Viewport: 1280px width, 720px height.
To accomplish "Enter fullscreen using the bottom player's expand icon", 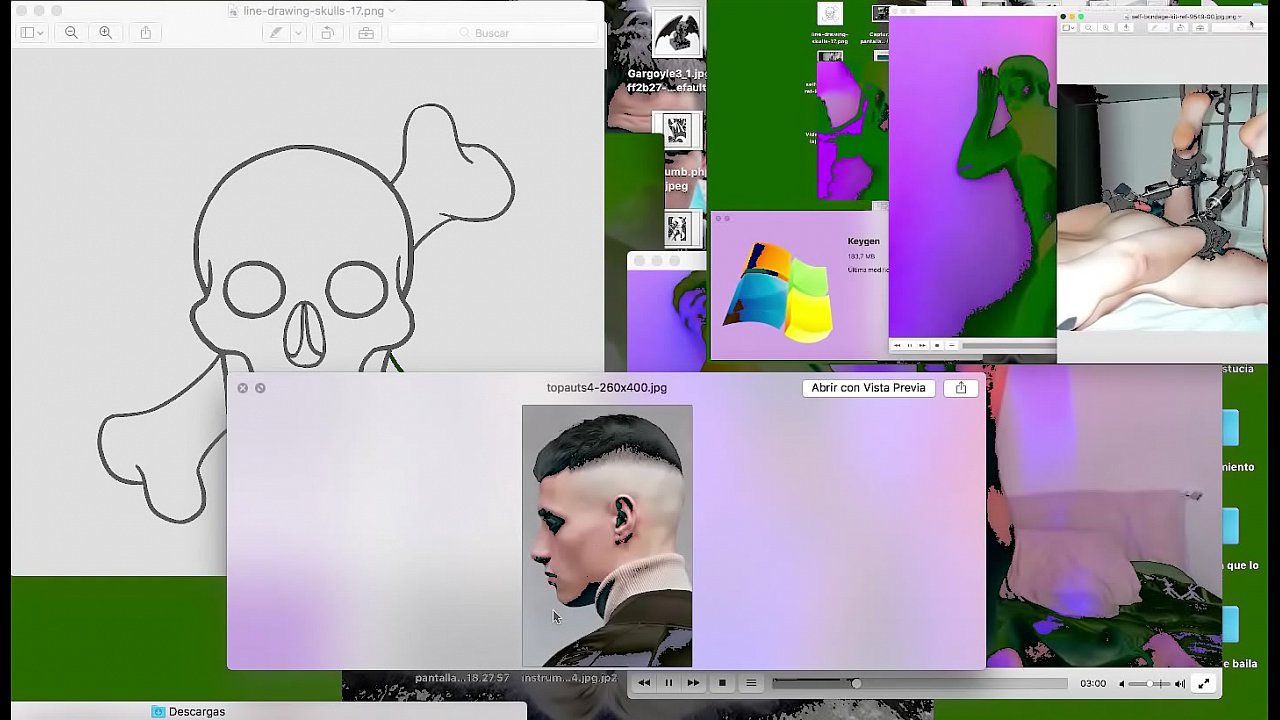I will (x=1203, y=683).
